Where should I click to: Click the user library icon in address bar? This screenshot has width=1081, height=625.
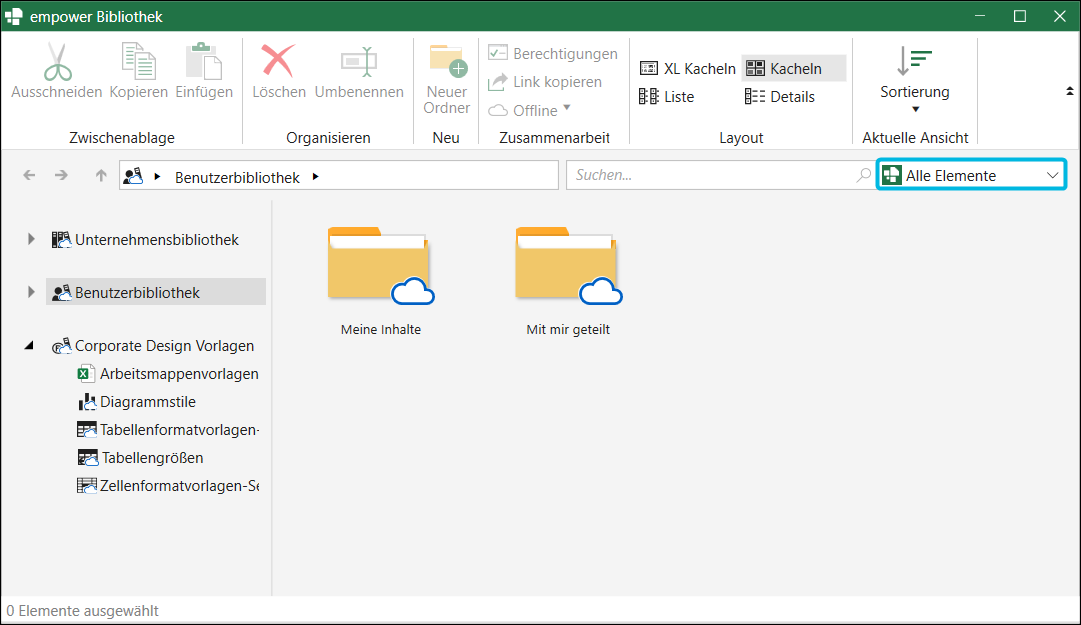133,176
